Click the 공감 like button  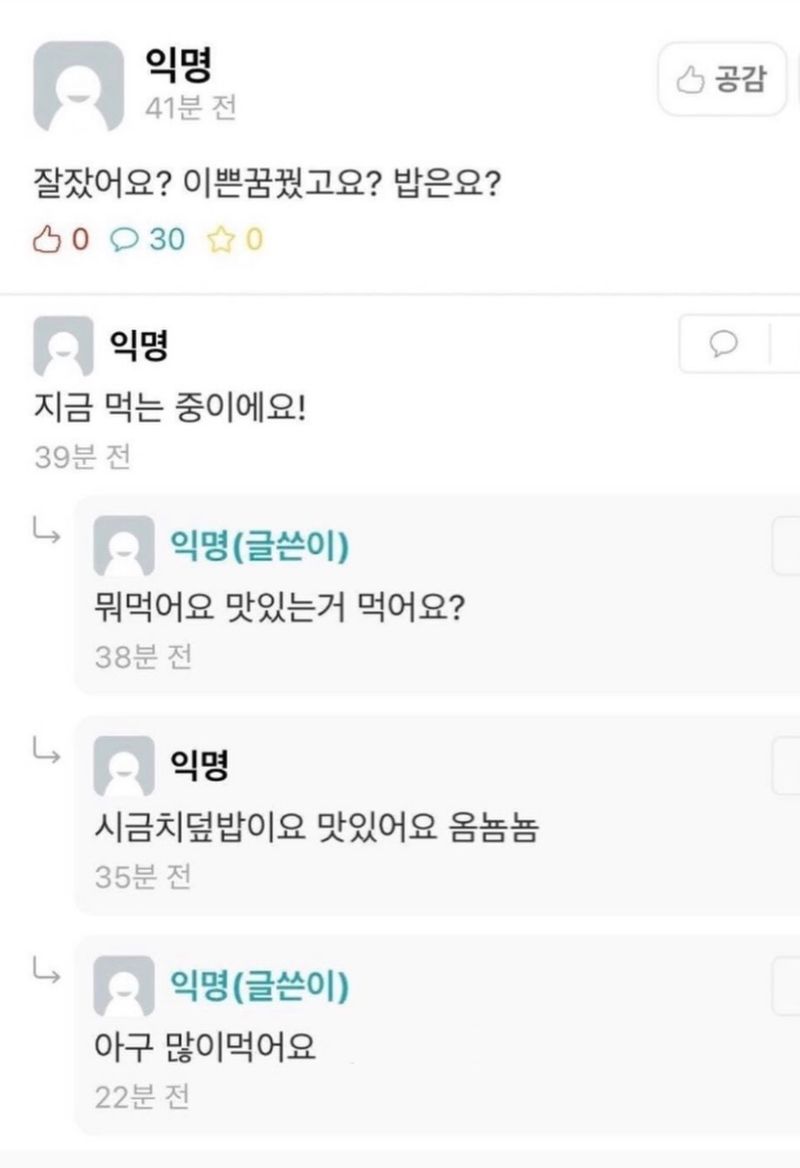click(x=721, y=79)
